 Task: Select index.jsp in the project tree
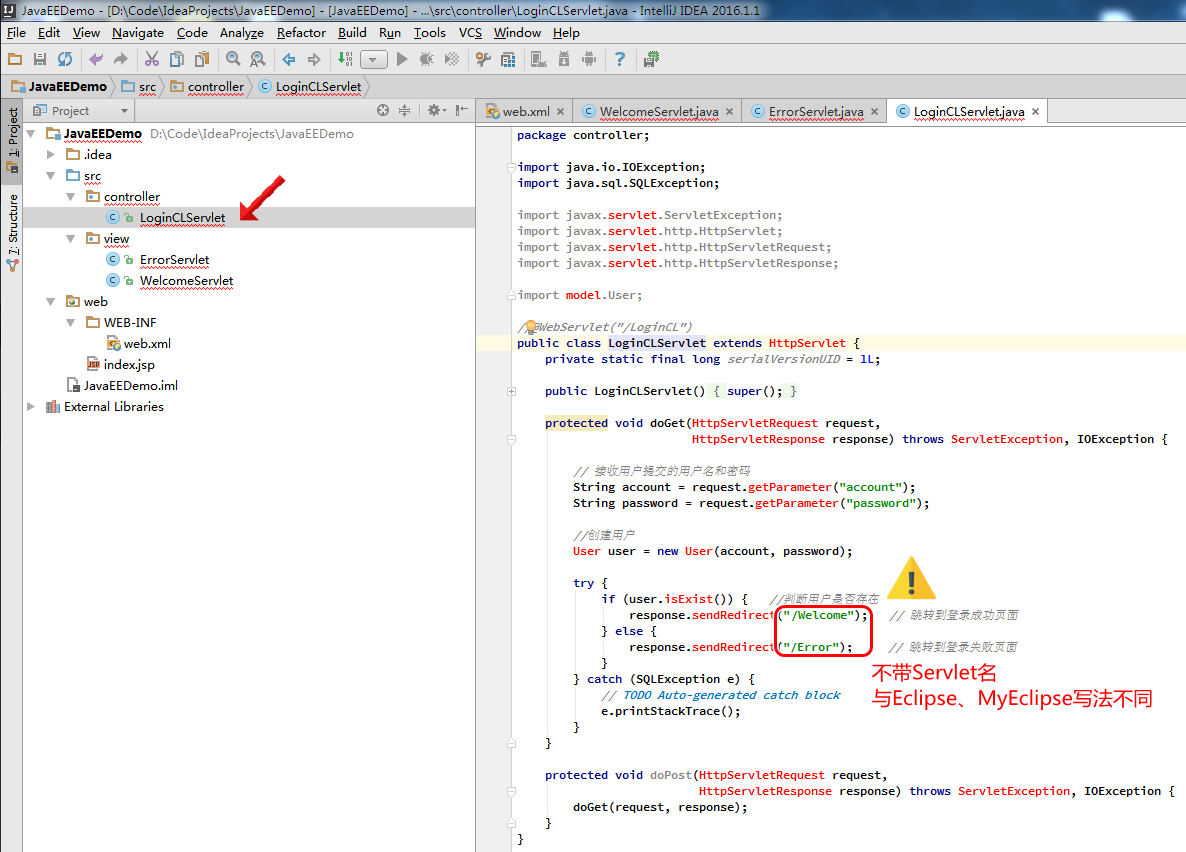click(129, 365)
